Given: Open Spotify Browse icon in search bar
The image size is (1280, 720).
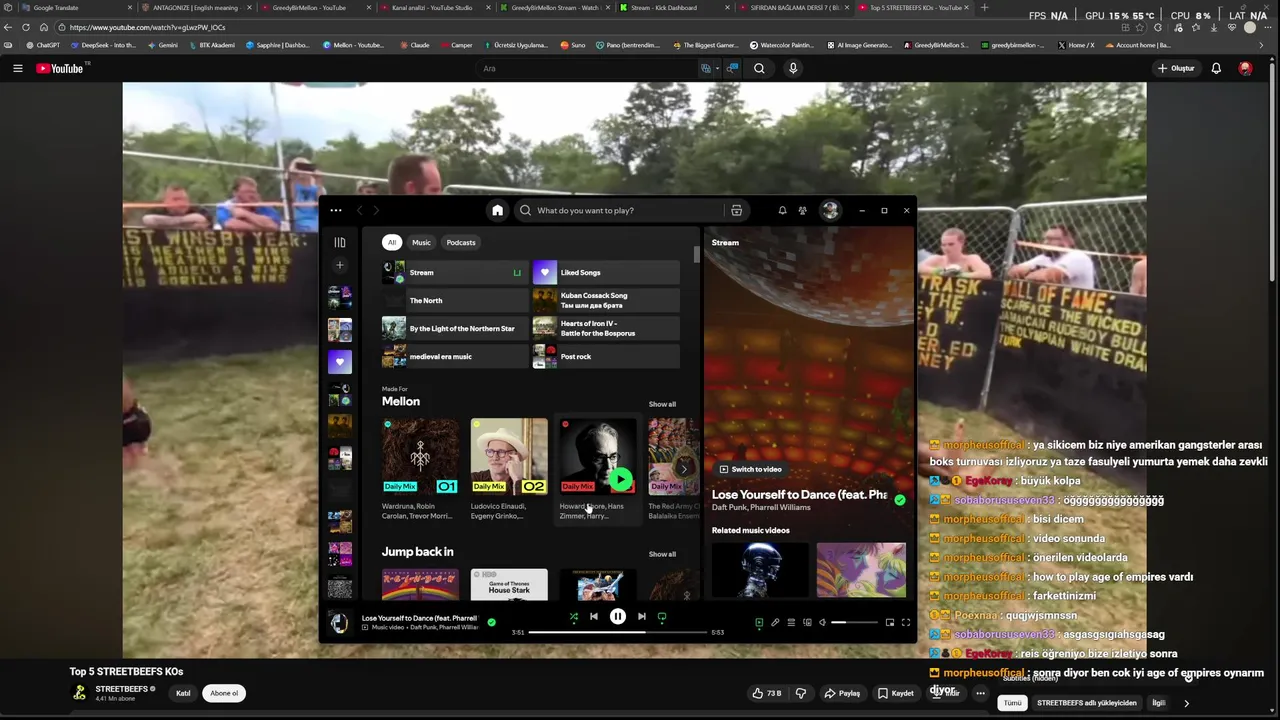Looking at the screenshot, I should (x=736, y=210).
